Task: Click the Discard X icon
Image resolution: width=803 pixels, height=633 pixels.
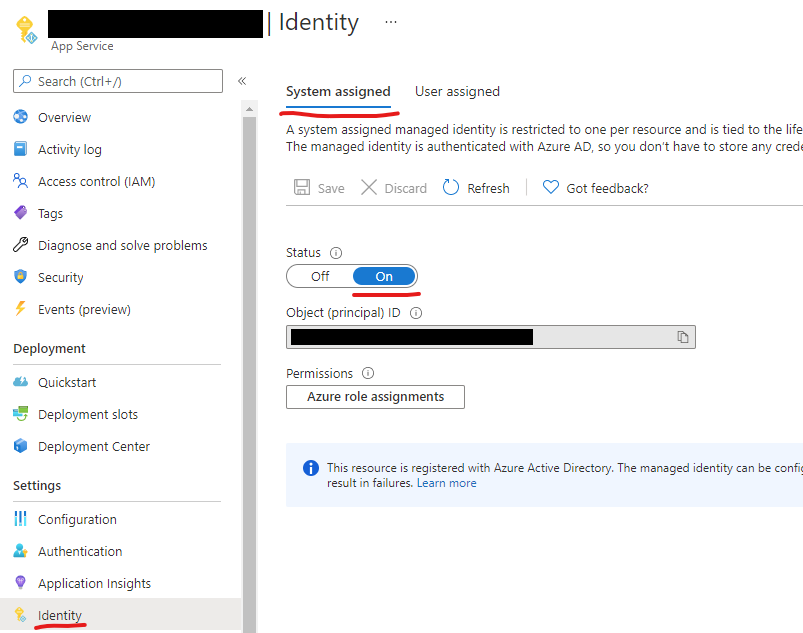Action: tap(369, 187)
